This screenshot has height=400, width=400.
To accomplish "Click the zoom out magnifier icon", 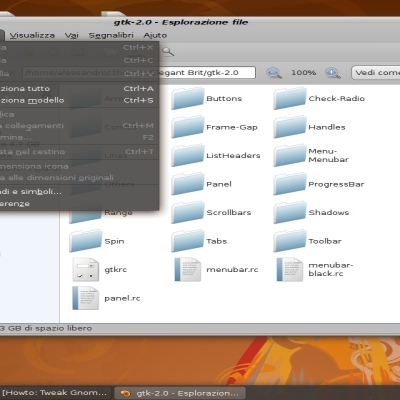I will 274,73.
